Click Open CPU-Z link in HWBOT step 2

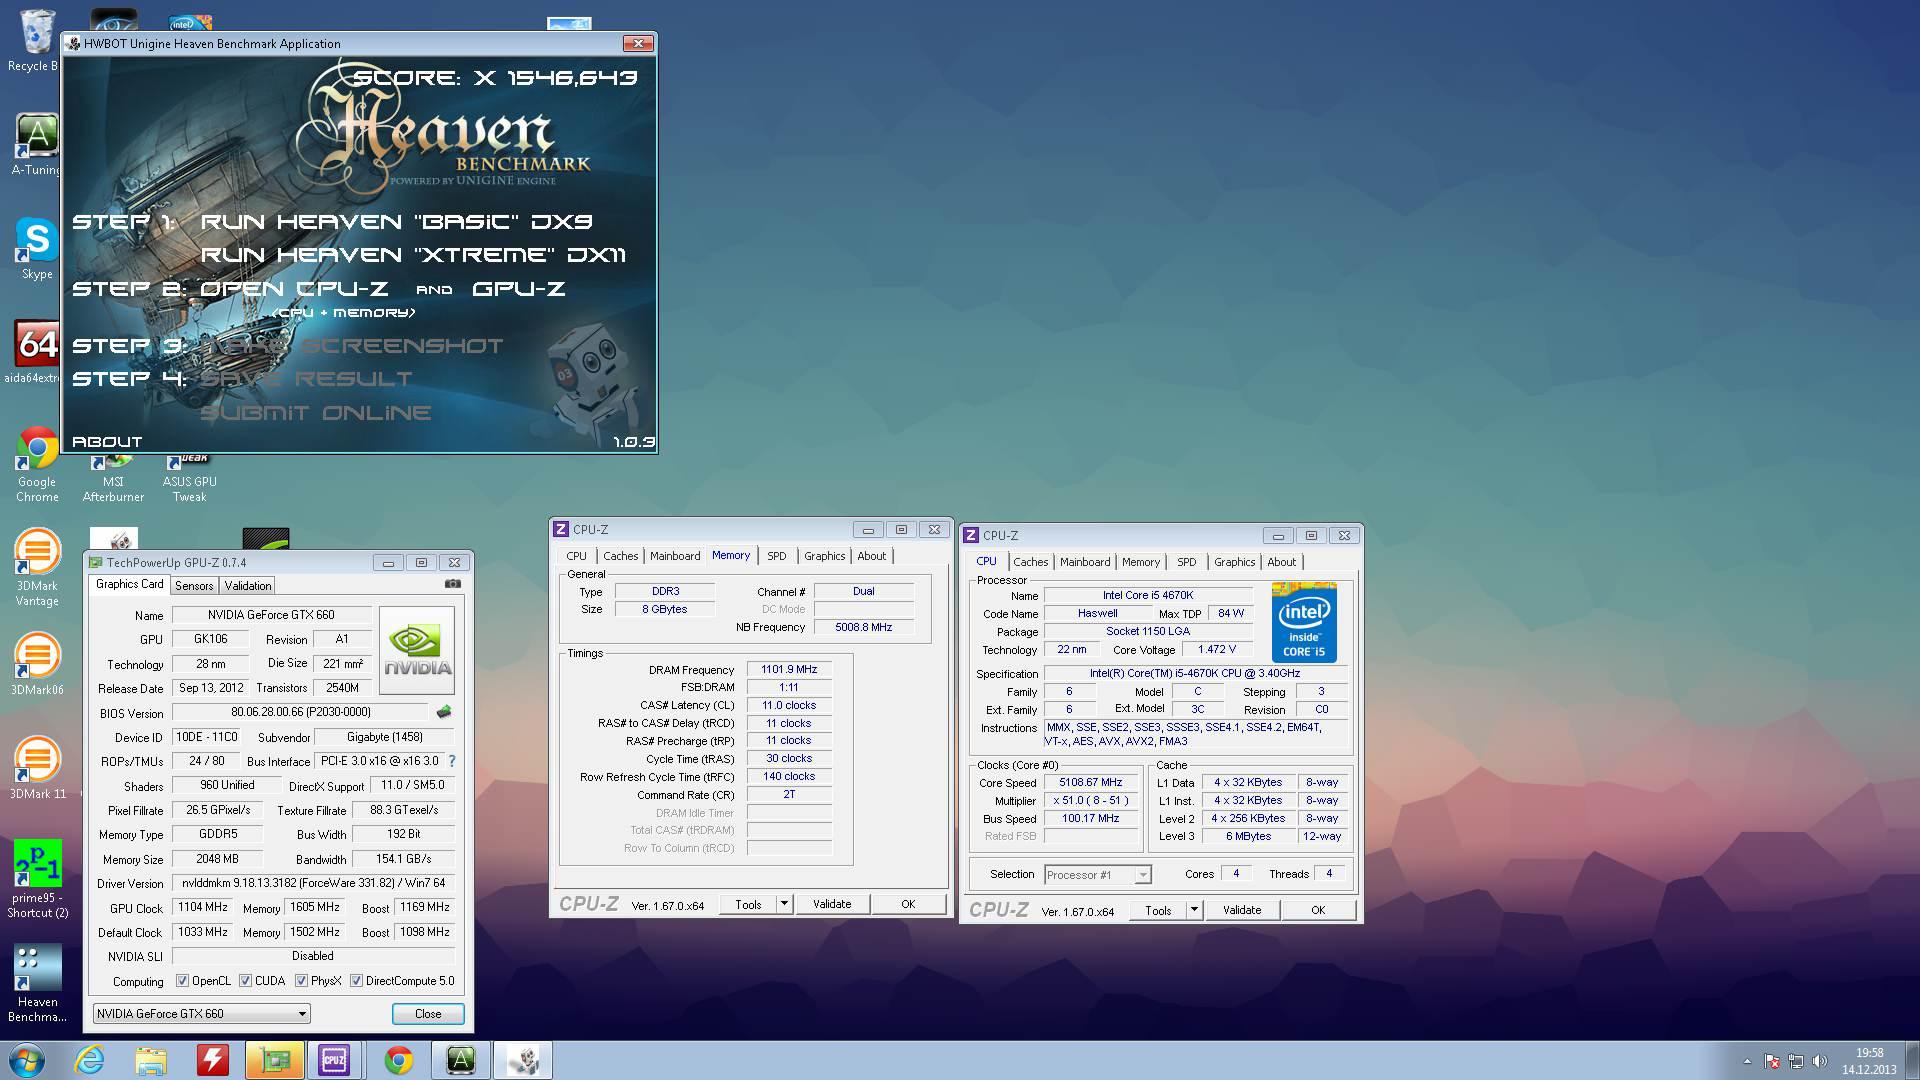pos(294,289)
